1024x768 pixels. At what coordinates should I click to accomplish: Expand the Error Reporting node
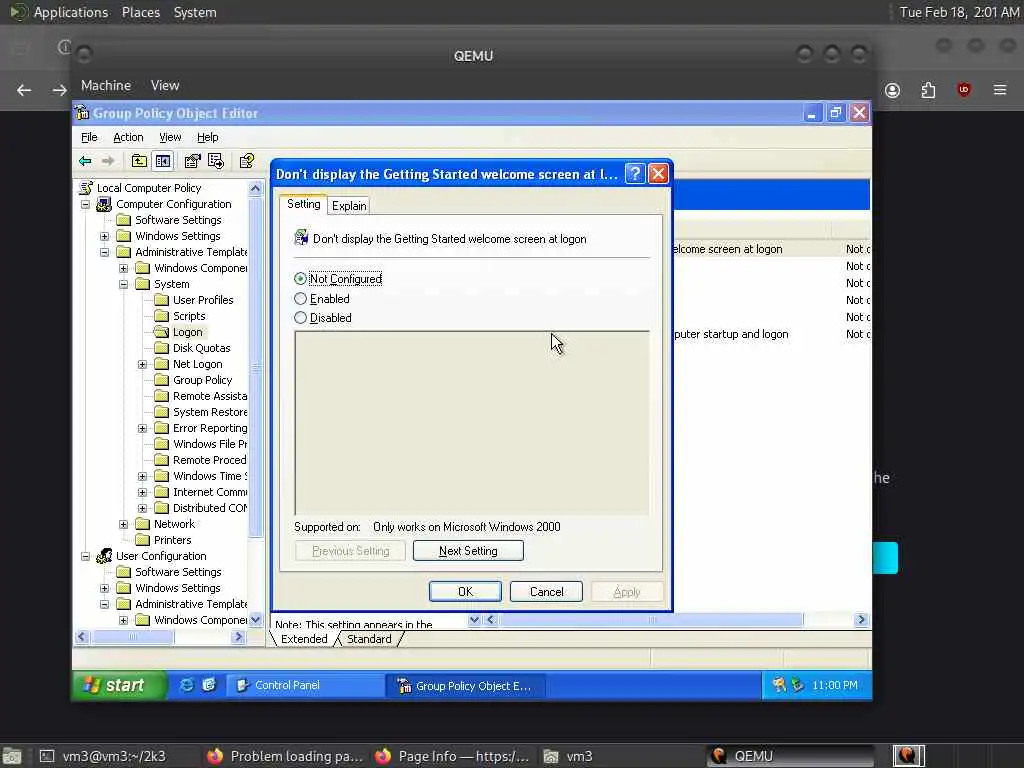[x=142, y=428]
